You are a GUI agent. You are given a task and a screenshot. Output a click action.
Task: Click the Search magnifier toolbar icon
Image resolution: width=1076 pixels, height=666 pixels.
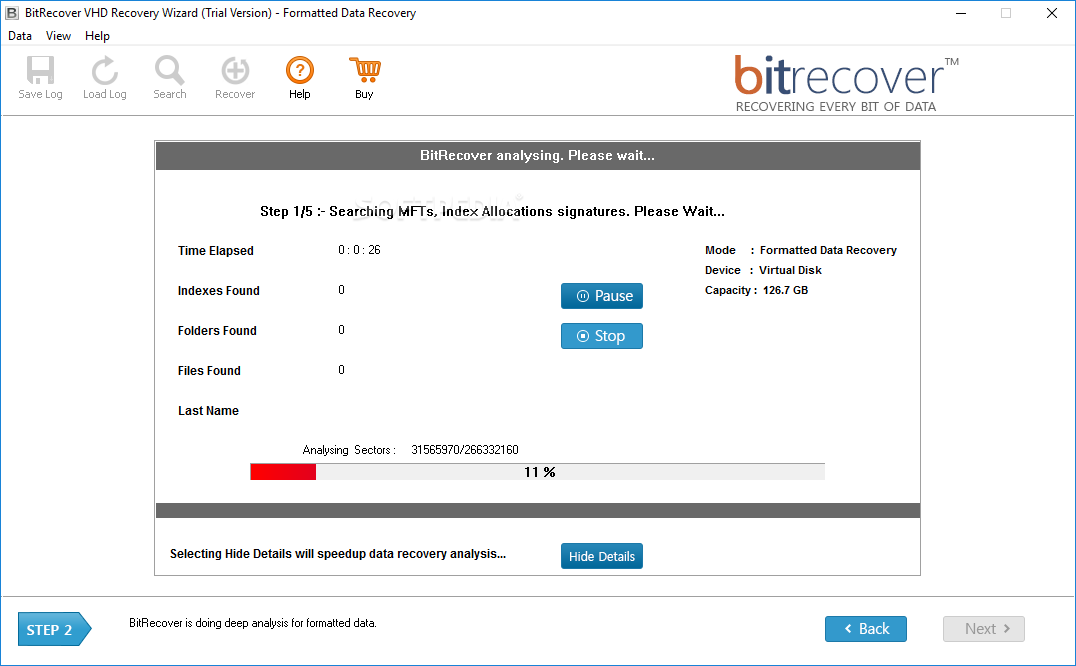pos(169,78)
